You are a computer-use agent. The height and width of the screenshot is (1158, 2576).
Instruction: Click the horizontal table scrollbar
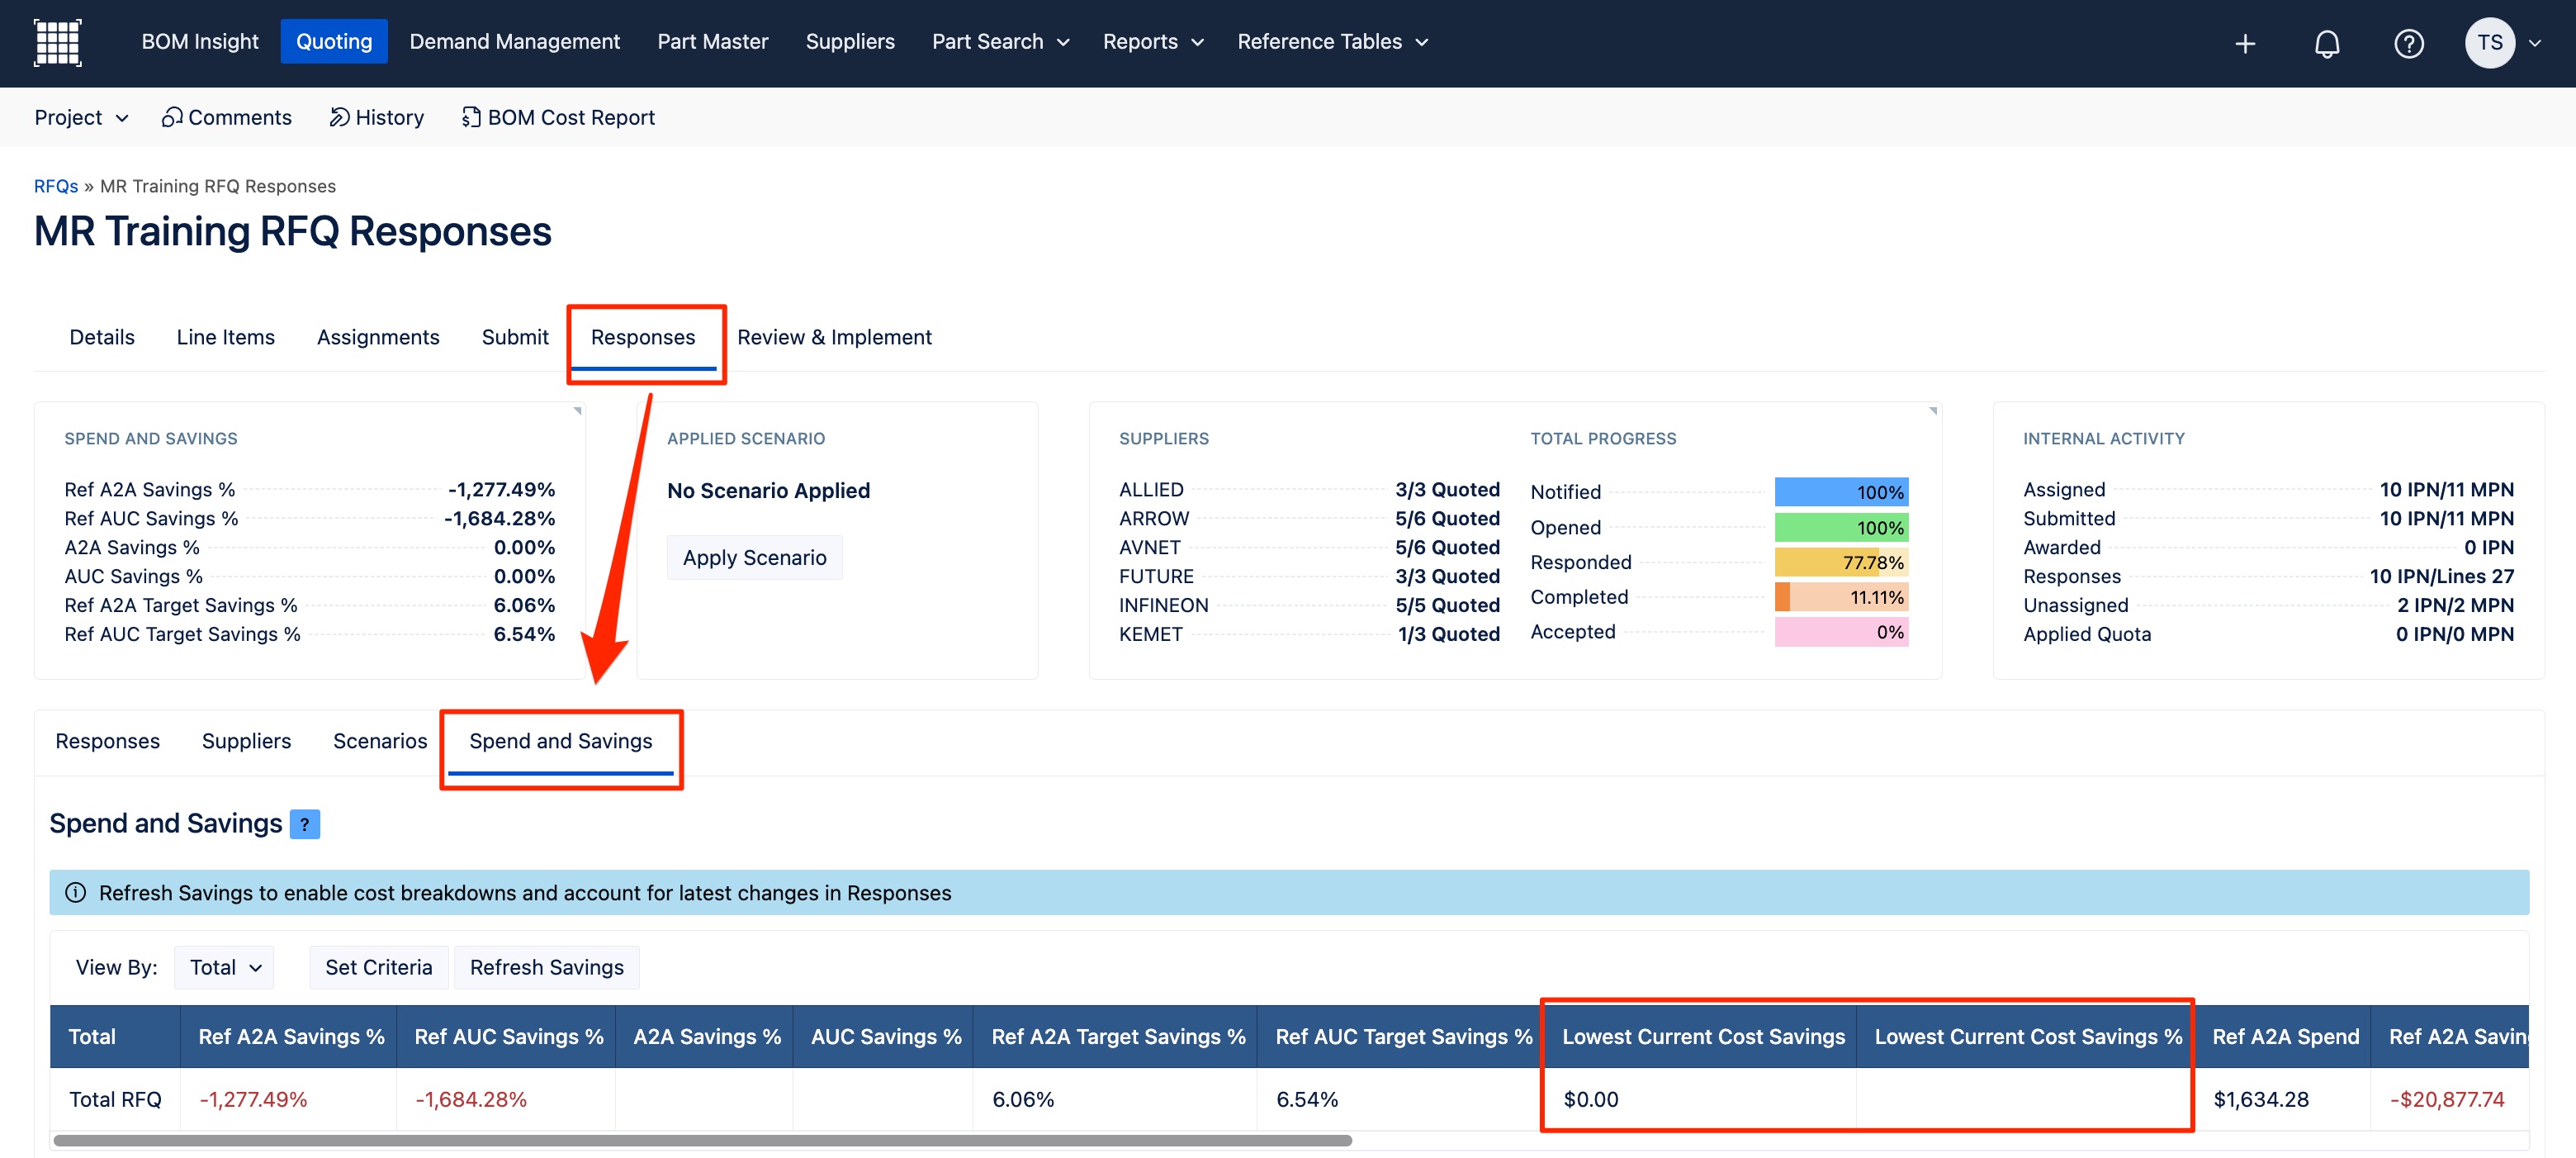click(702, 1140)
